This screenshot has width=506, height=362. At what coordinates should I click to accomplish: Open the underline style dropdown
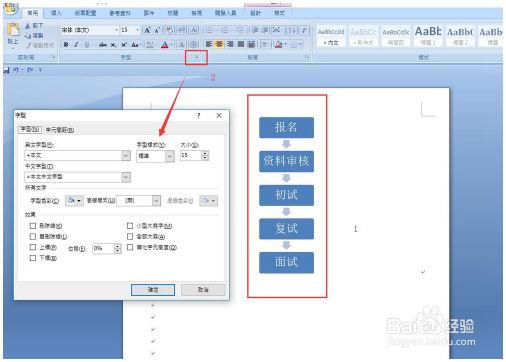(156, 201)
